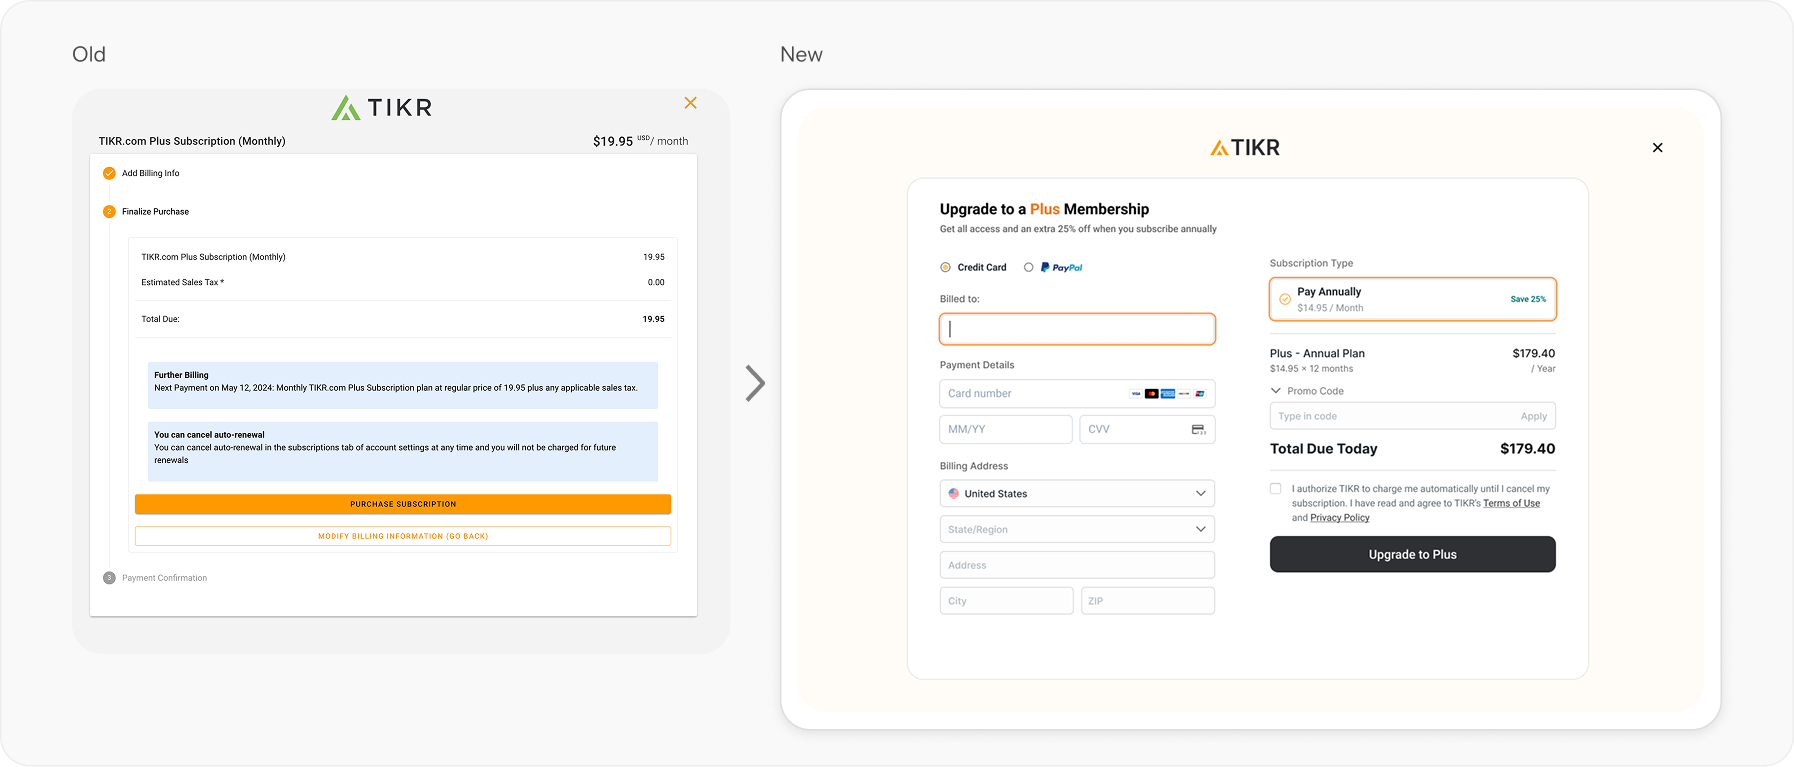Open the State/Region dropdown
Image resolution: width=1794 pixels, height=767 pixels.
point(1077,530)
